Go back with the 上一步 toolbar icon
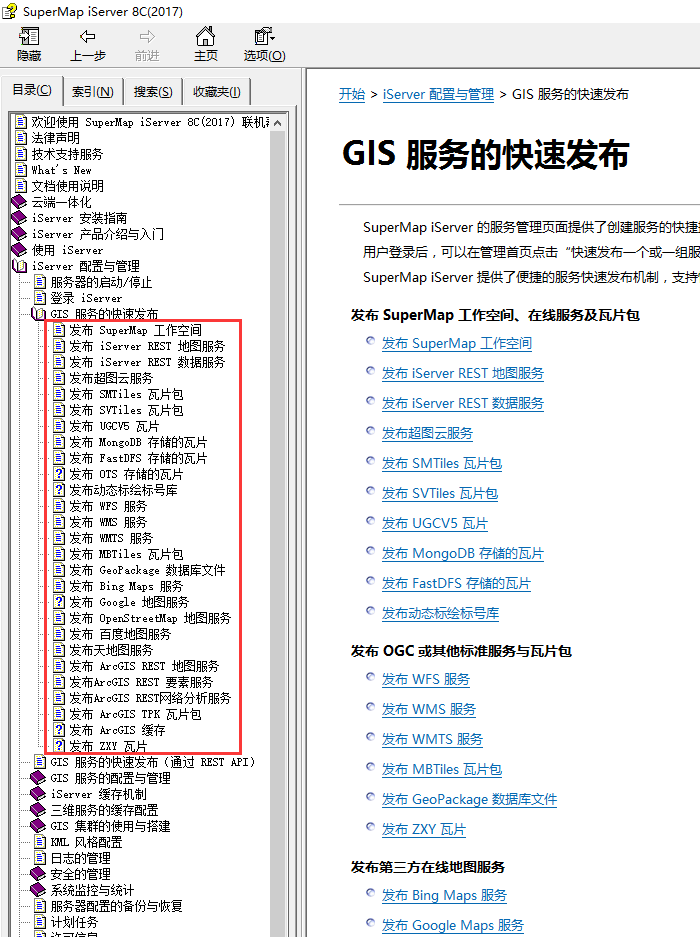This screenshot has width=700, height=937. click(x=88, y=45)
